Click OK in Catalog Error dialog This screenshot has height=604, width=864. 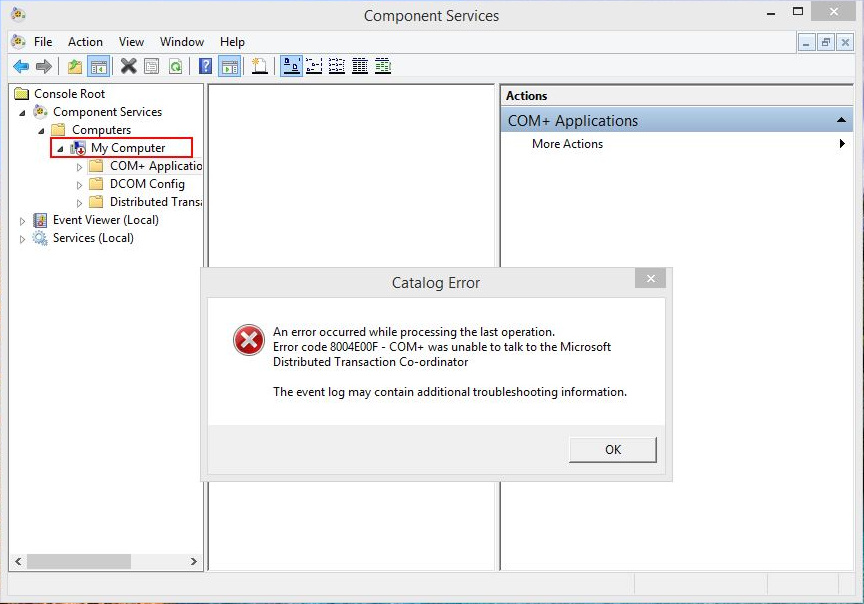click(613, 450)
